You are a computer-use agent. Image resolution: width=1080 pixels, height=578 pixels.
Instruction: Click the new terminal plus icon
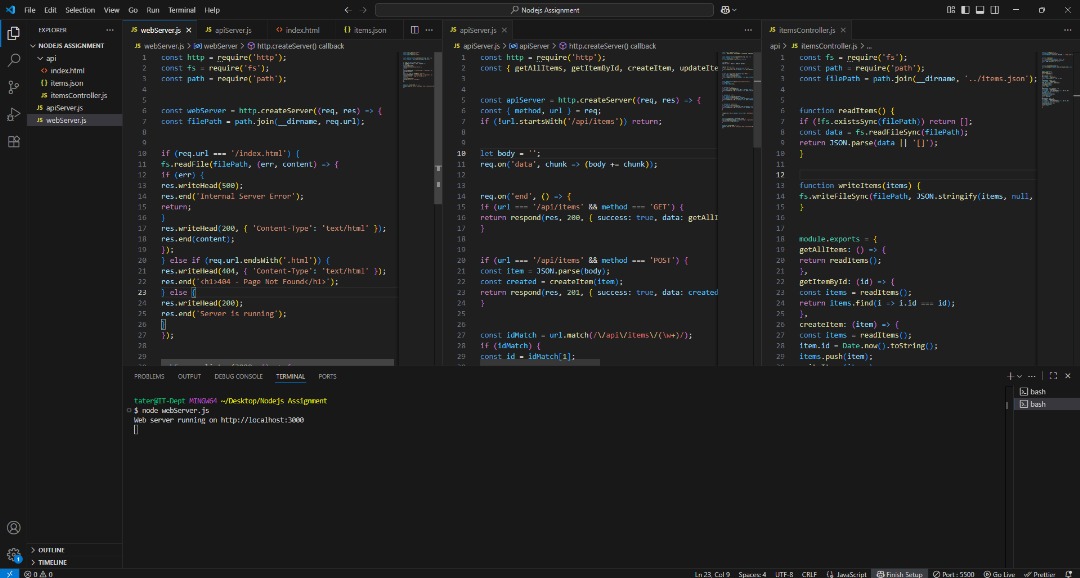click(x=1010, y=376)
